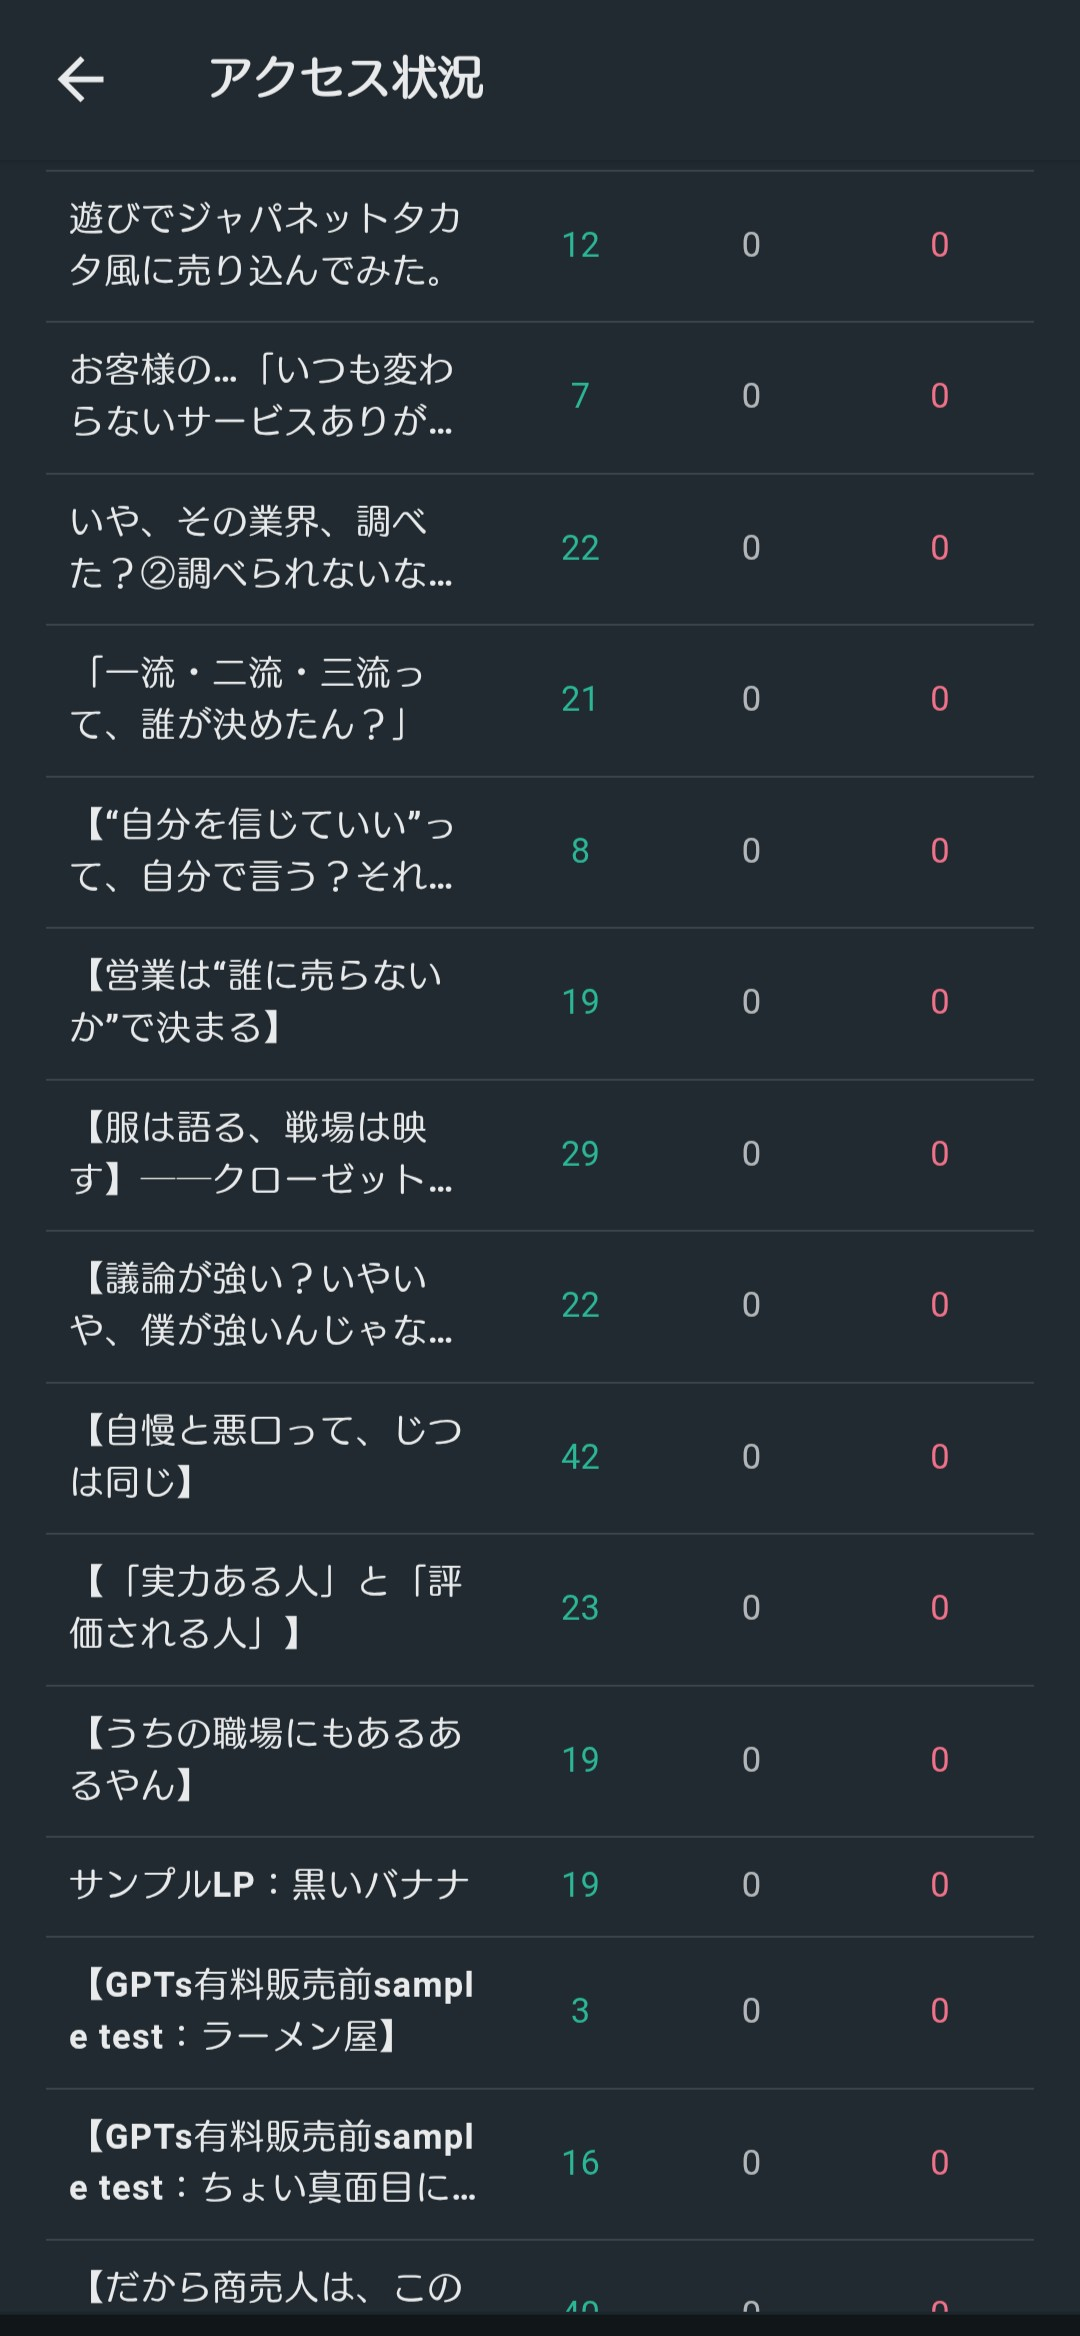Open the 遊びでジャパネットタカタ風 article row
This screenshot has height=2336, width=1080.
[265, 245]
